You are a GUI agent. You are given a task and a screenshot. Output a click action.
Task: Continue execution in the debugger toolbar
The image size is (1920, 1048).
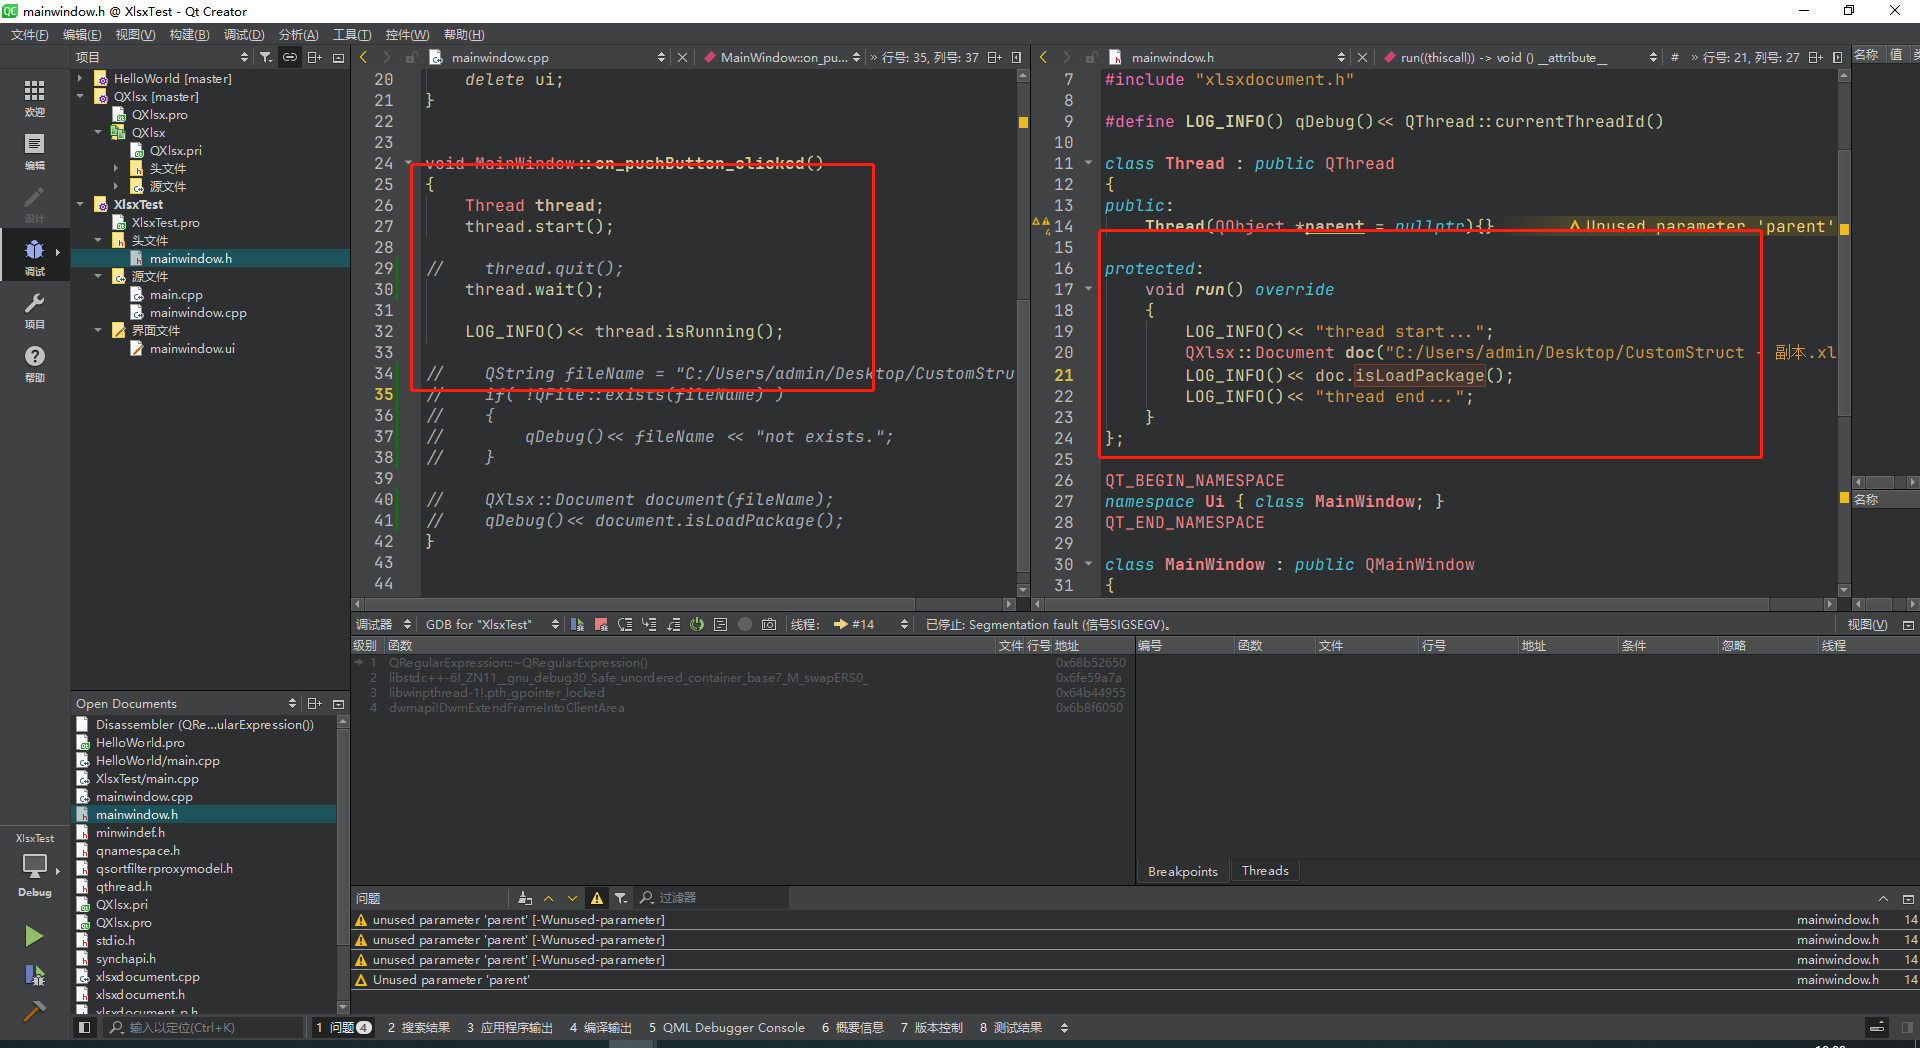coord(577,624)
